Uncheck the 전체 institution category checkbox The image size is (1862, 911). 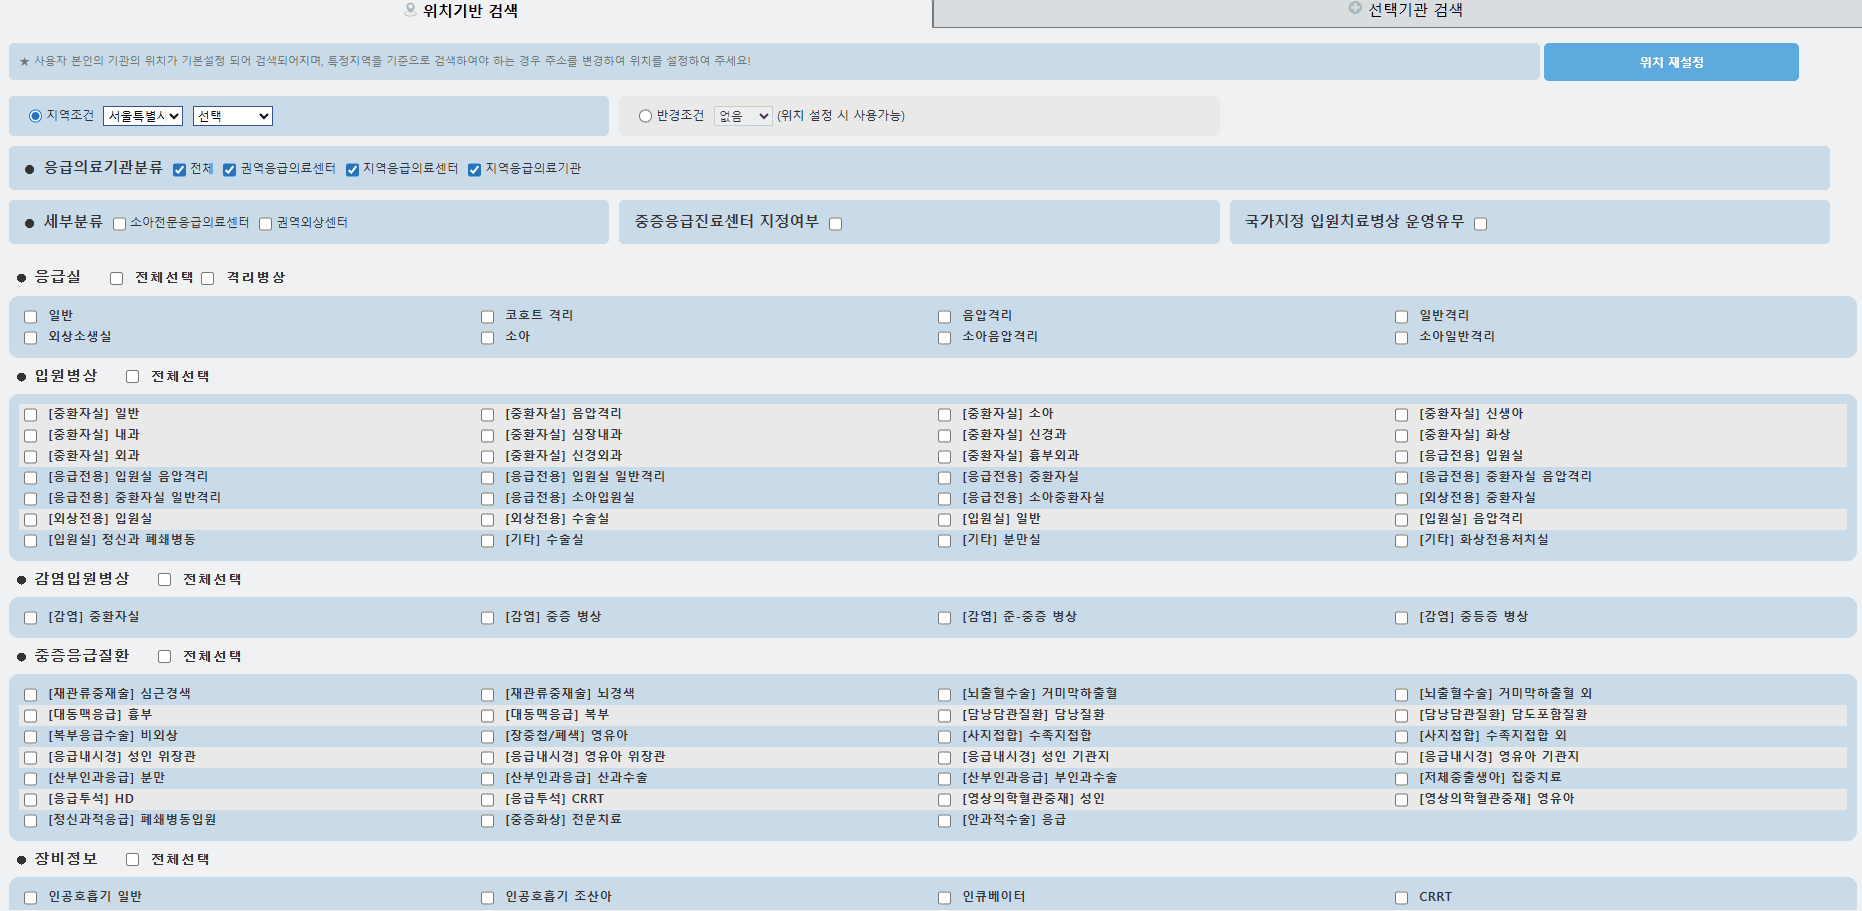click(x=178, y=168)
